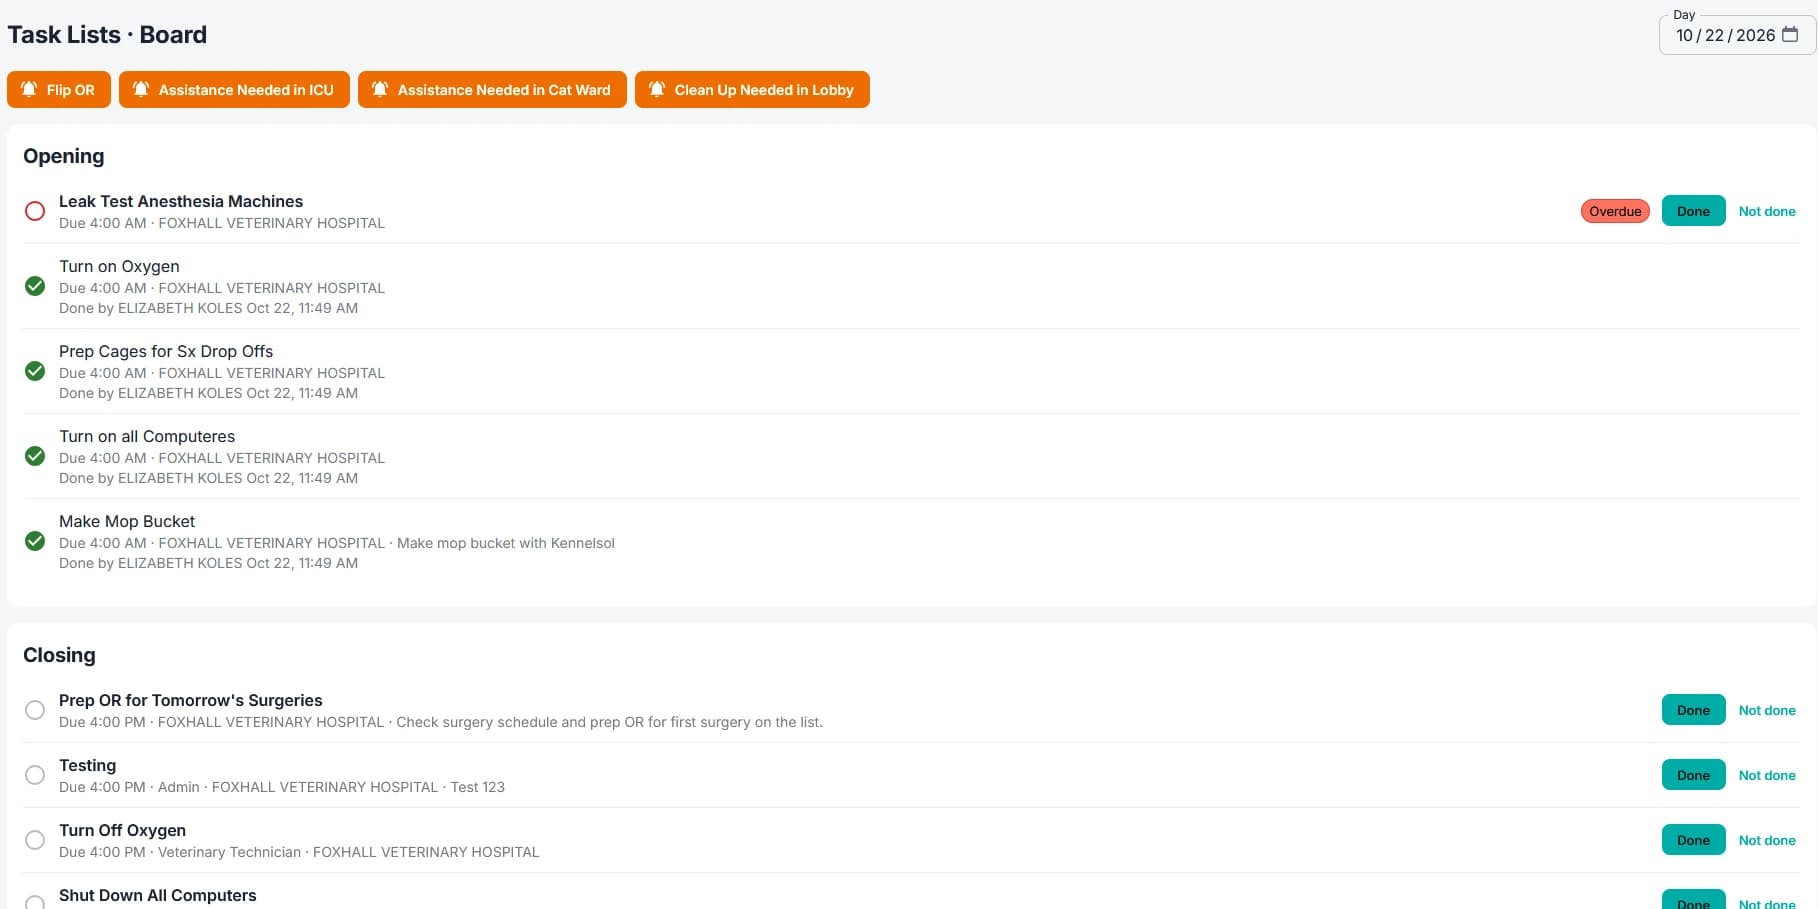Toggle Turn on Oxygen green checkmark

tap(35, 286)
